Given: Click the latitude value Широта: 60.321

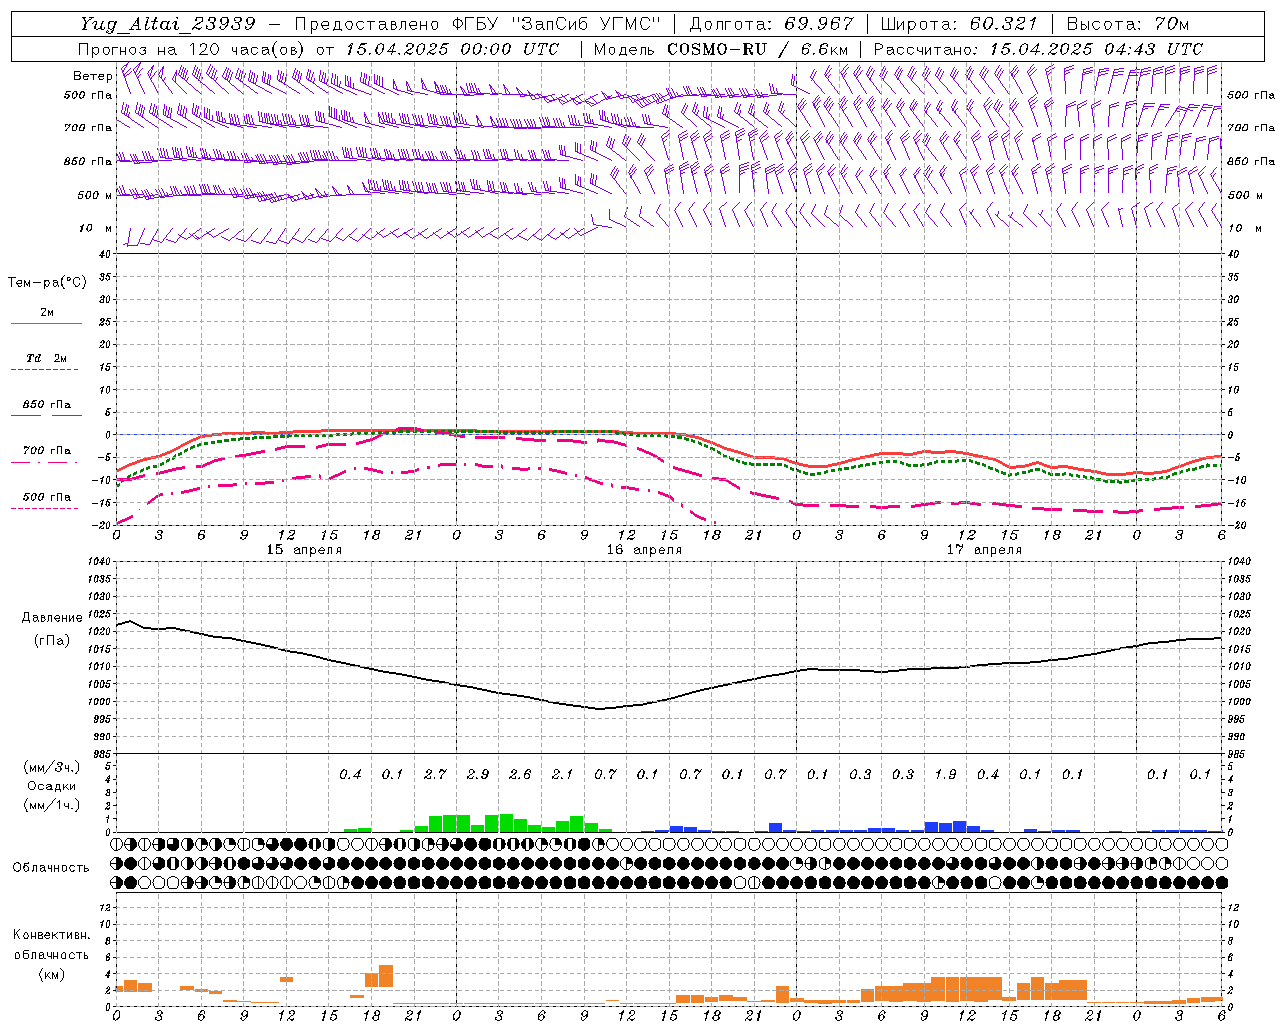Looking at the screenshot, I should (x=959, y=23).
